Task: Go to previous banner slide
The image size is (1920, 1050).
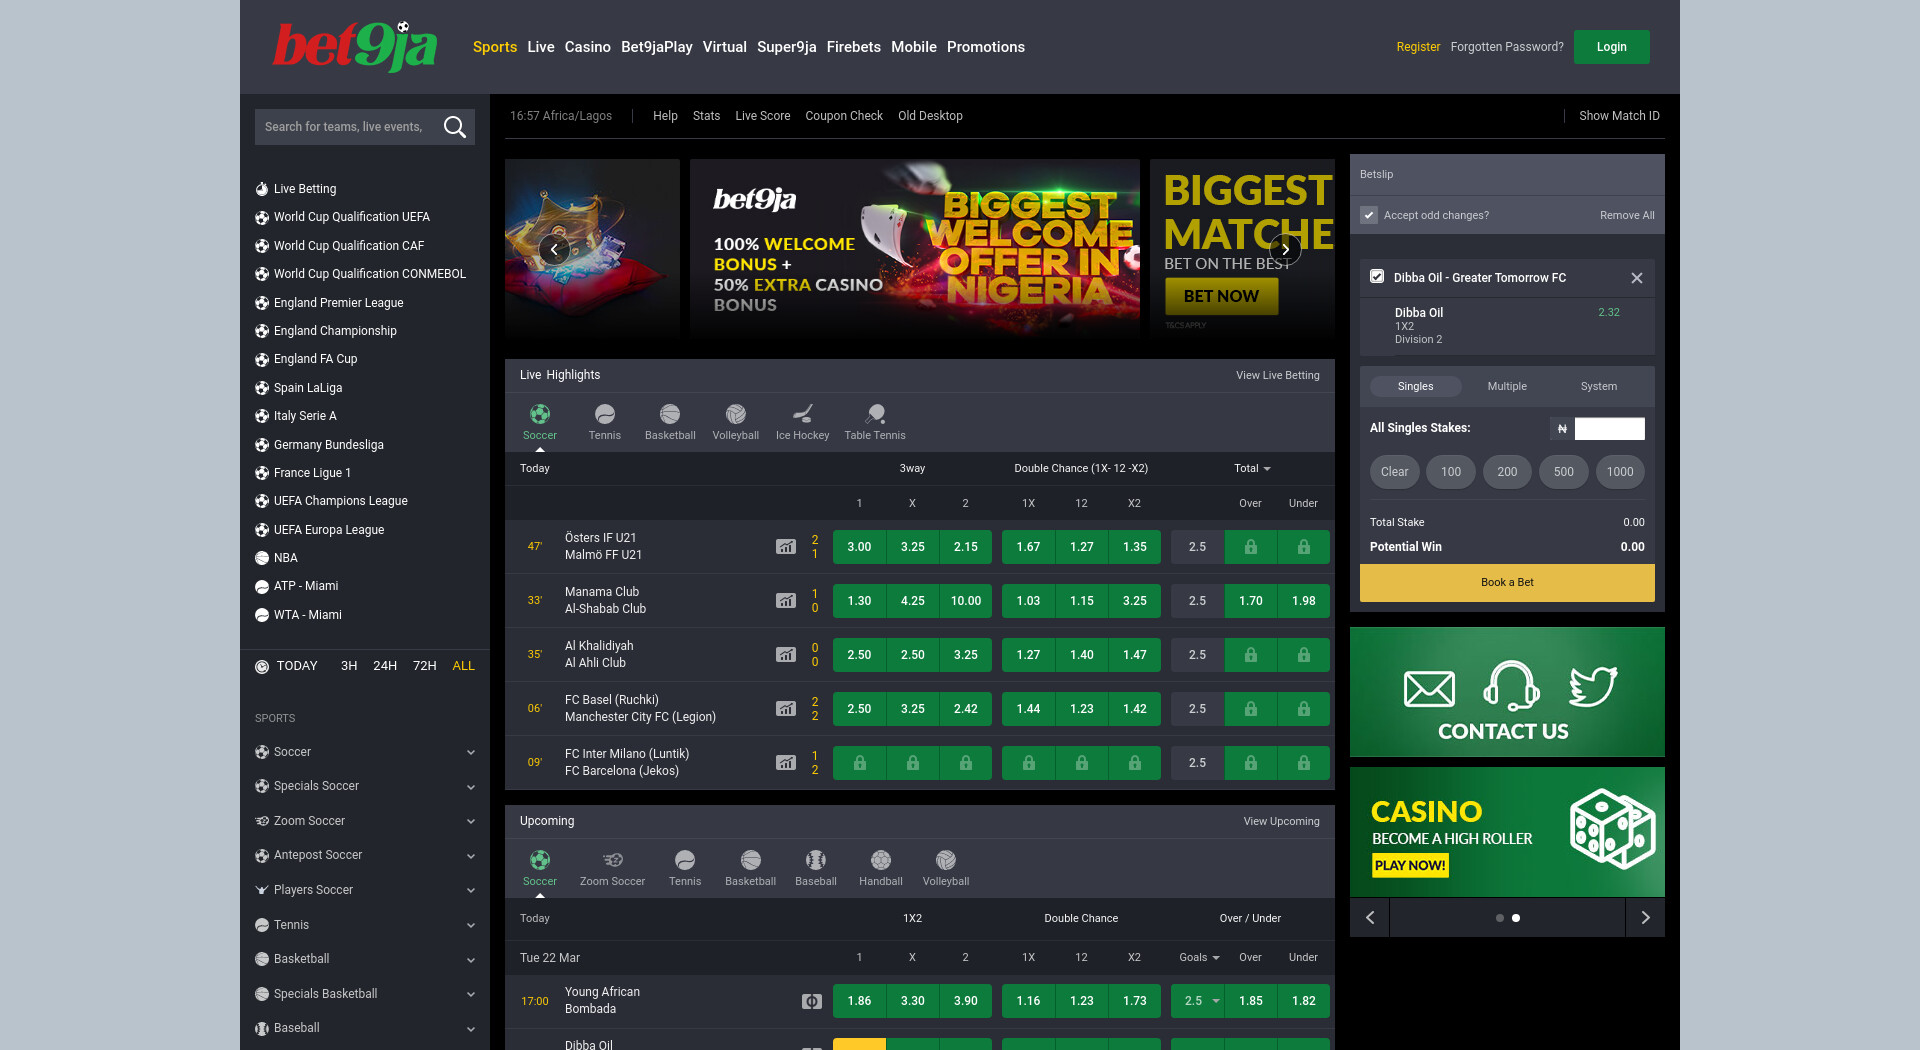Action: pyautogui.click(x=554, y=249)
